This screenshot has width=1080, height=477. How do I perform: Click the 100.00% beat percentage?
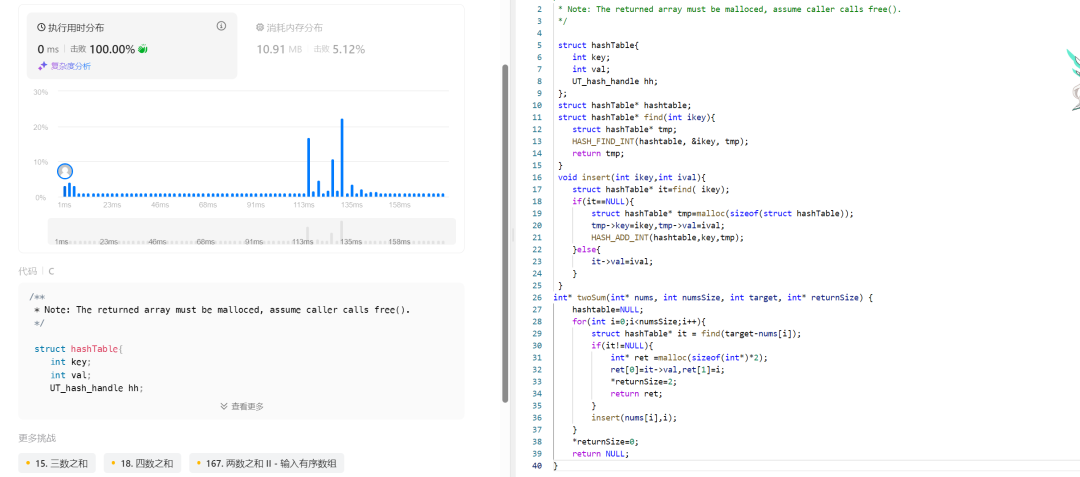[x=112, y=49]
